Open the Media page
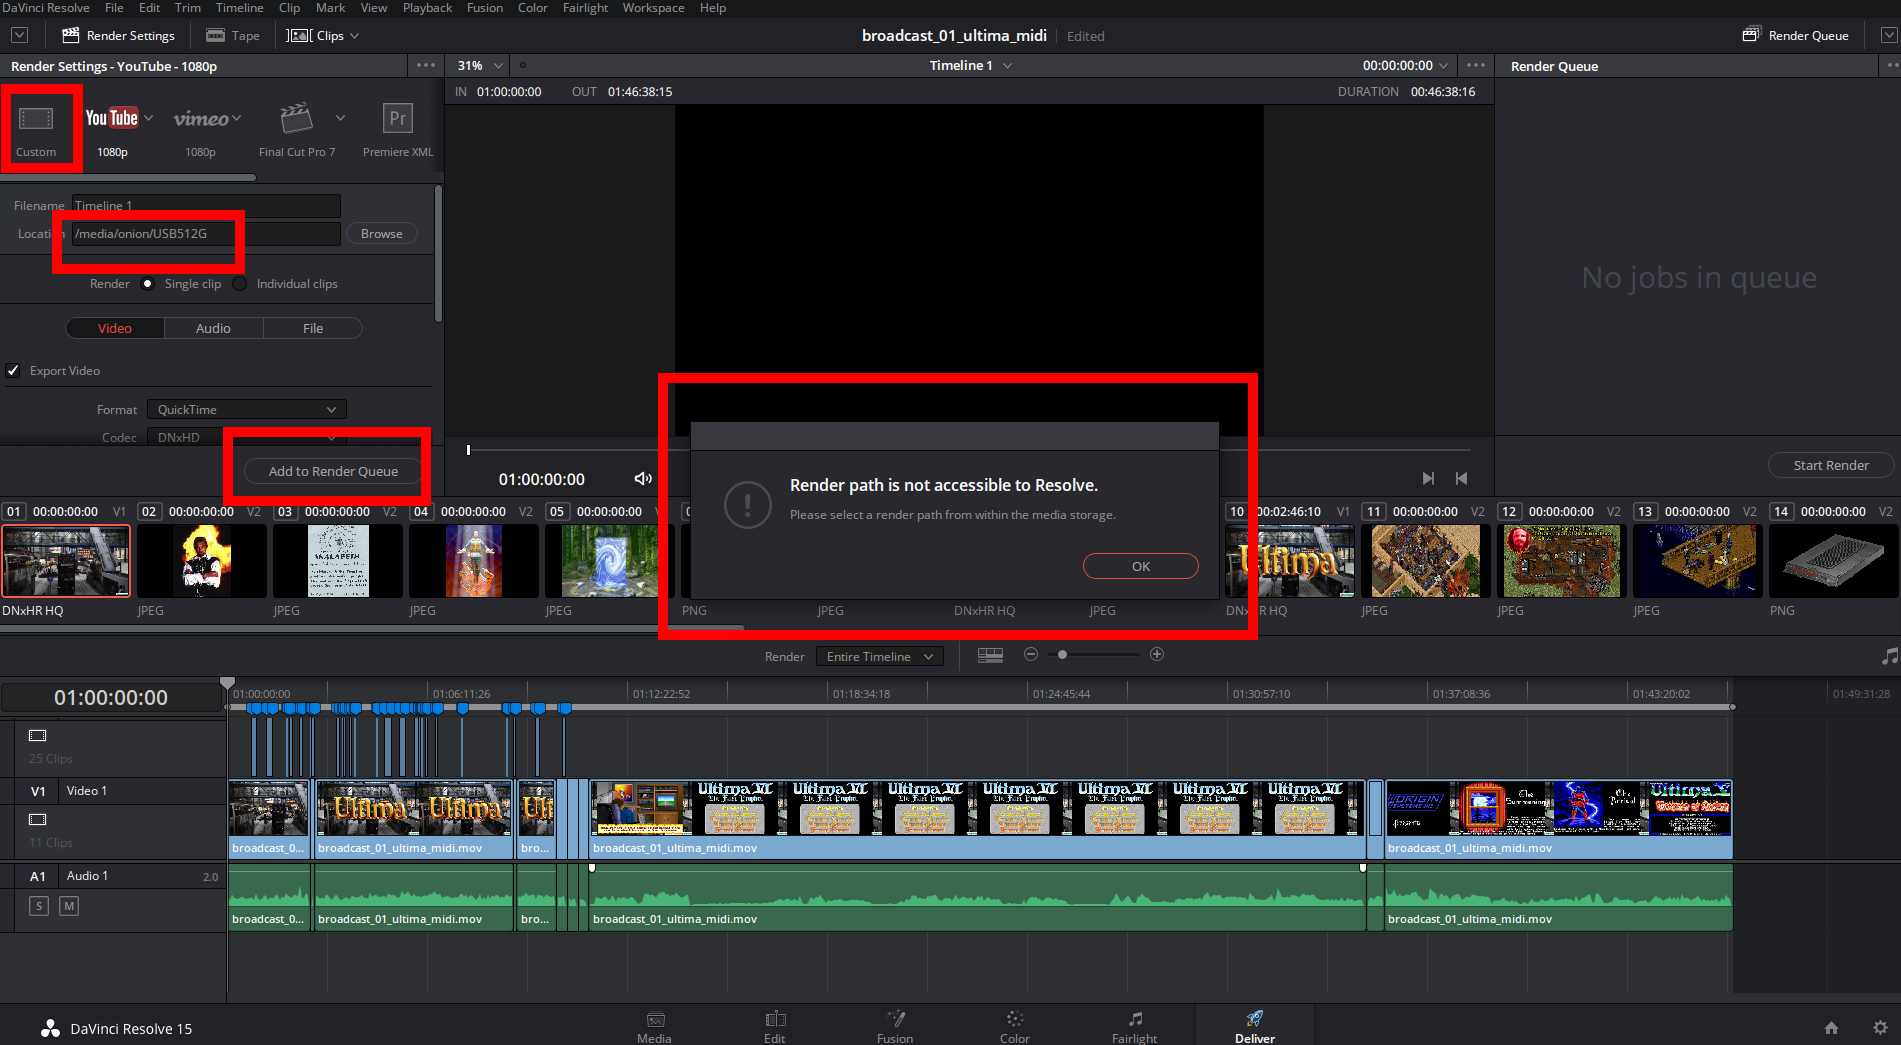The height and width of the screenshot is (1045, 1901). coord(655,1026)
